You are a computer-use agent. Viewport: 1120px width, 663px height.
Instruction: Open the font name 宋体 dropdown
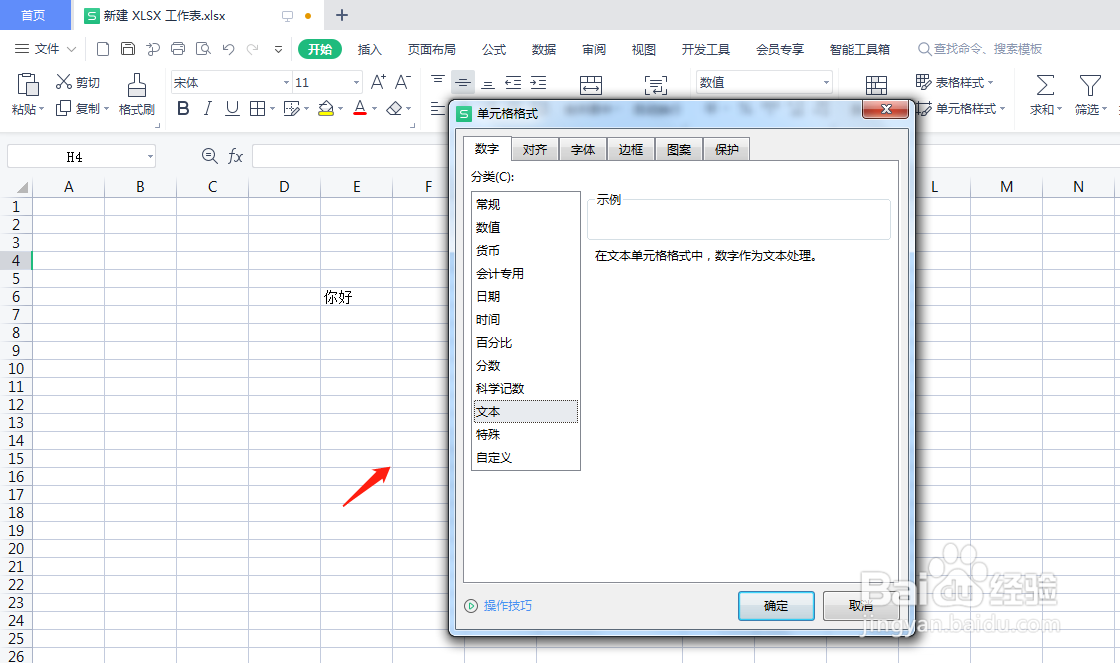[285, 81]
